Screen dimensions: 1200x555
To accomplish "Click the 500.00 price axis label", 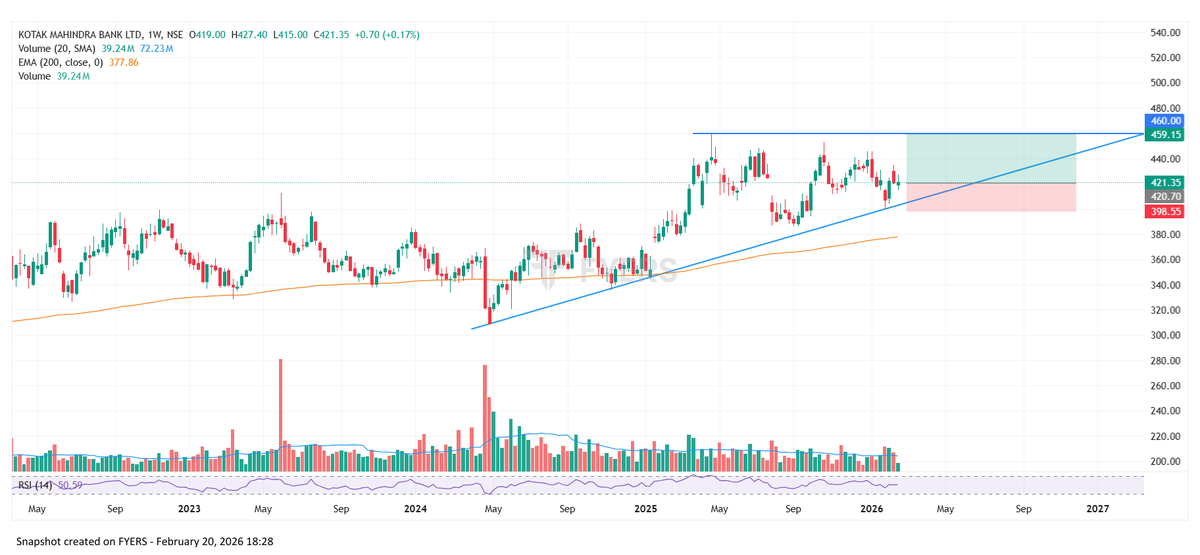I will pyautogui.click(x=1166, y=83).
